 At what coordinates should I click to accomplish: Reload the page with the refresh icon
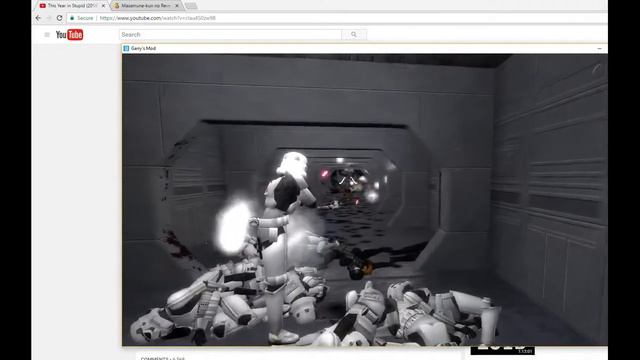60,18
